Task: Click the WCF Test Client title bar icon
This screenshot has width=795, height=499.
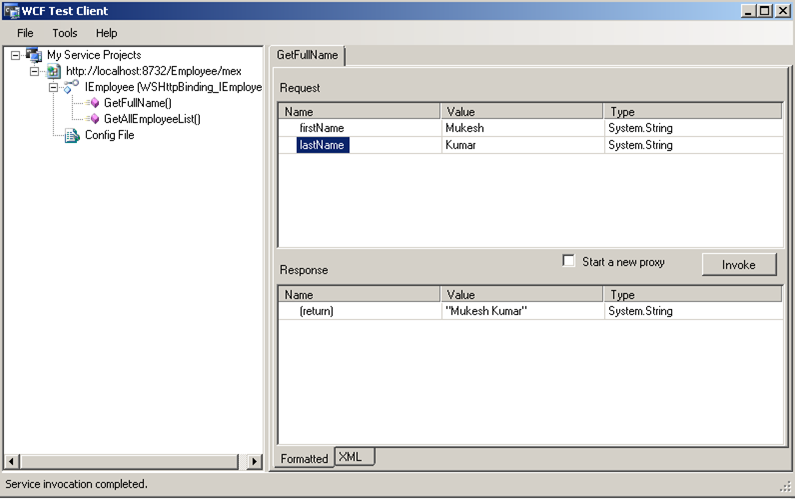Action: [11, 11]
